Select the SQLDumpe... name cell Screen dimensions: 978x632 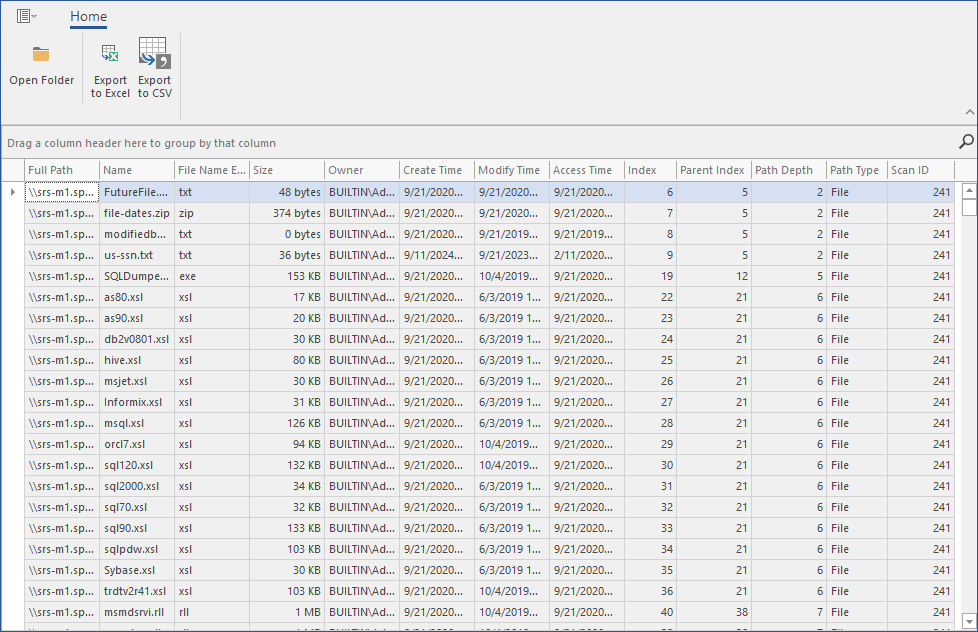[137, 276]
